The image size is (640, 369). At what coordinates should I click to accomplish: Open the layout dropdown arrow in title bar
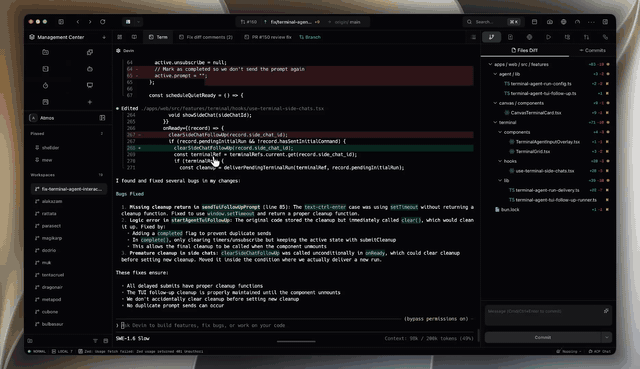[138, 22]
